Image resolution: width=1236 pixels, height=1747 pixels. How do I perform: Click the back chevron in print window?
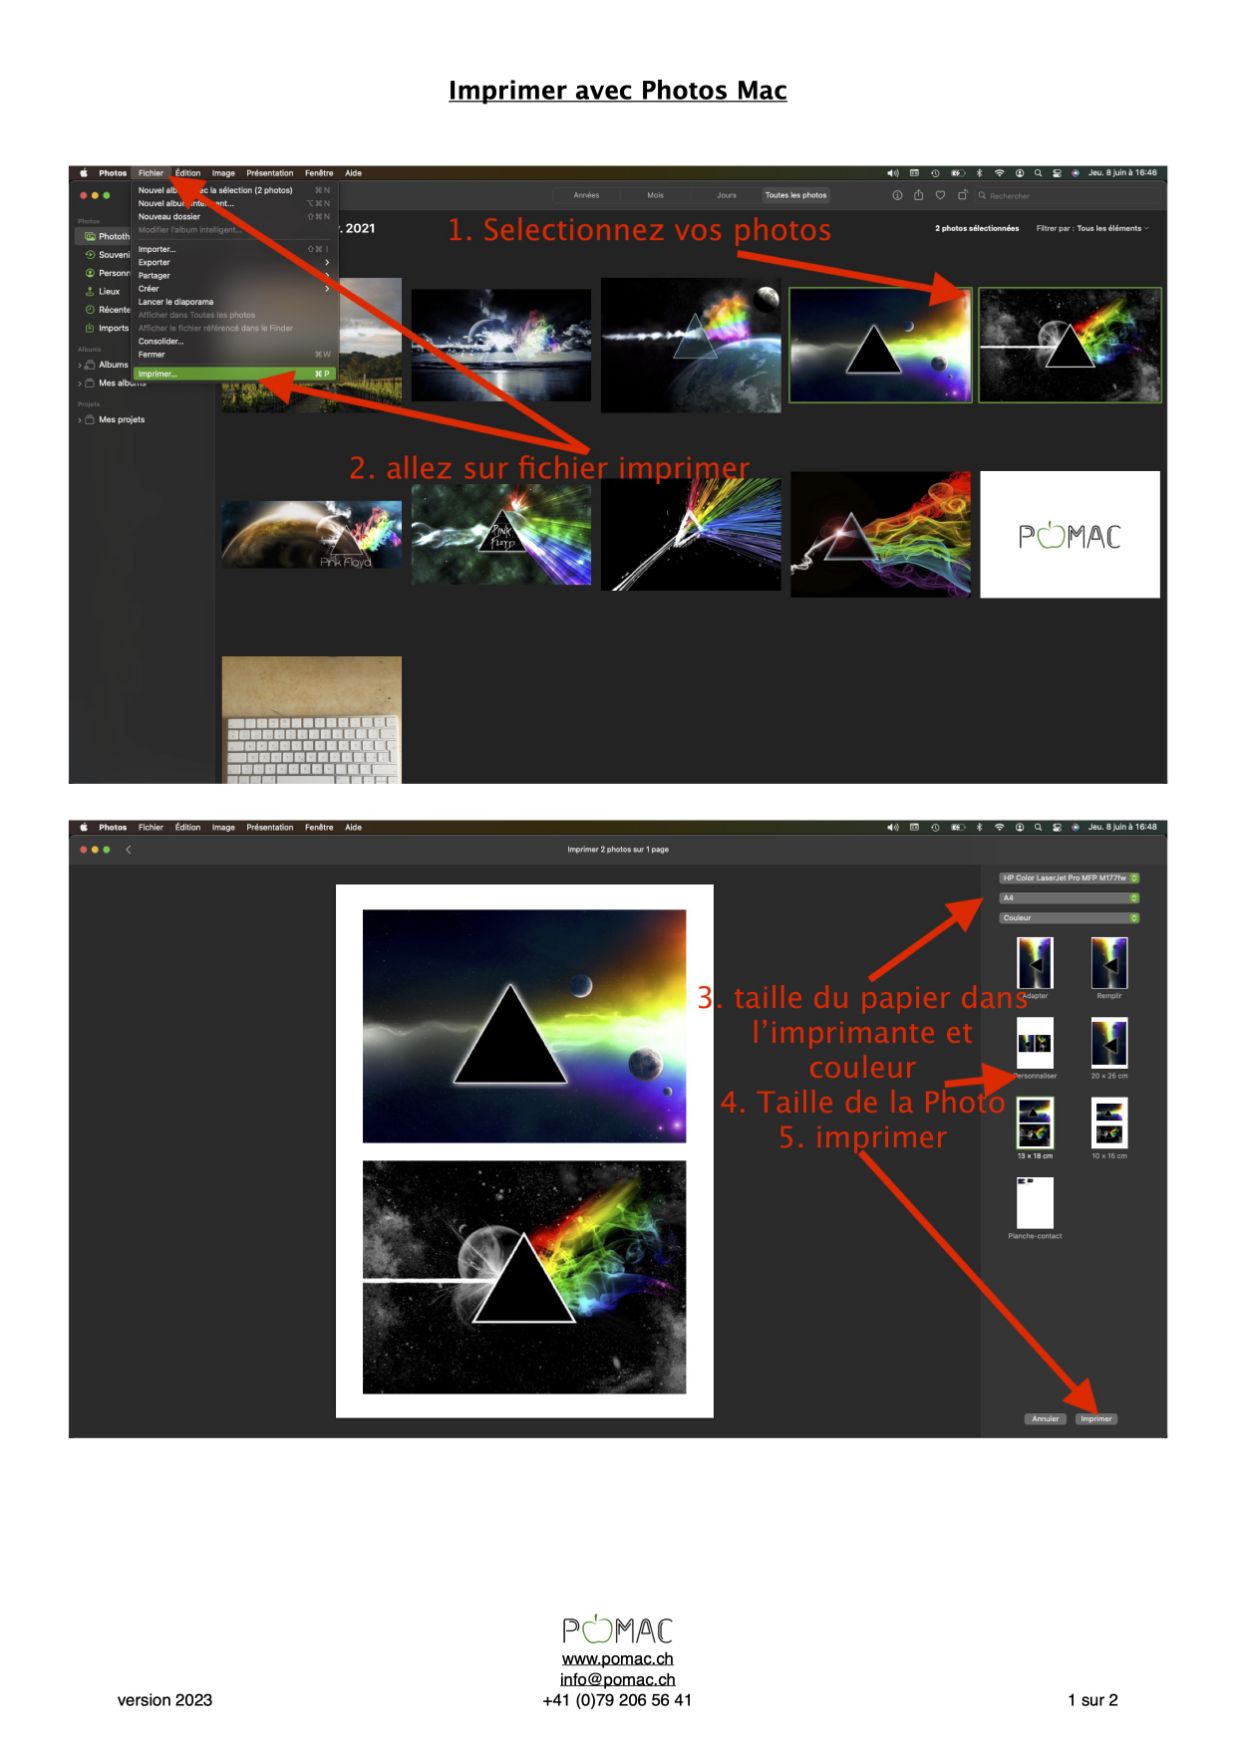128,850
